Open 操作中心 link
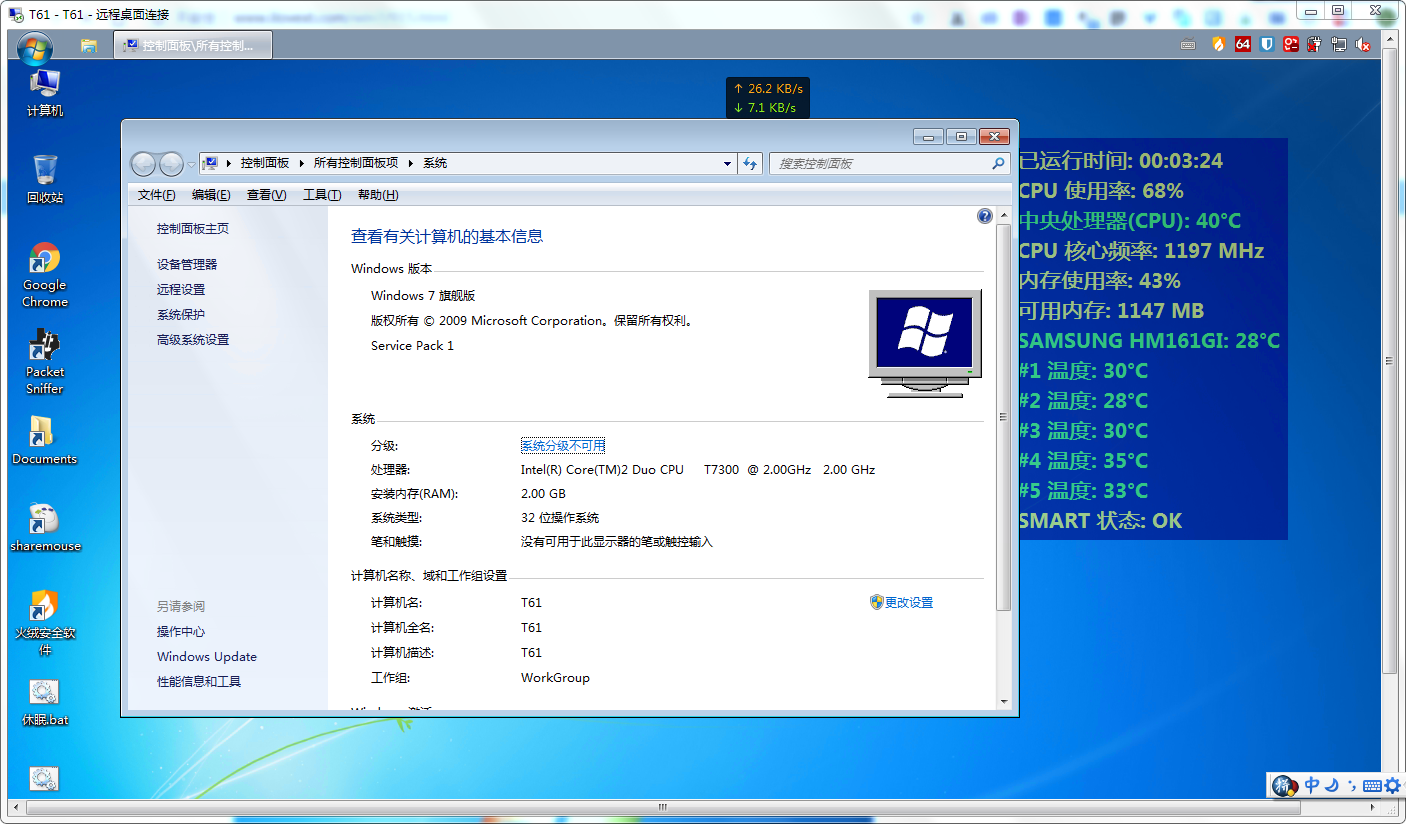The height and width of the screenshot is (824, 1406). click(x=181, y=632)
